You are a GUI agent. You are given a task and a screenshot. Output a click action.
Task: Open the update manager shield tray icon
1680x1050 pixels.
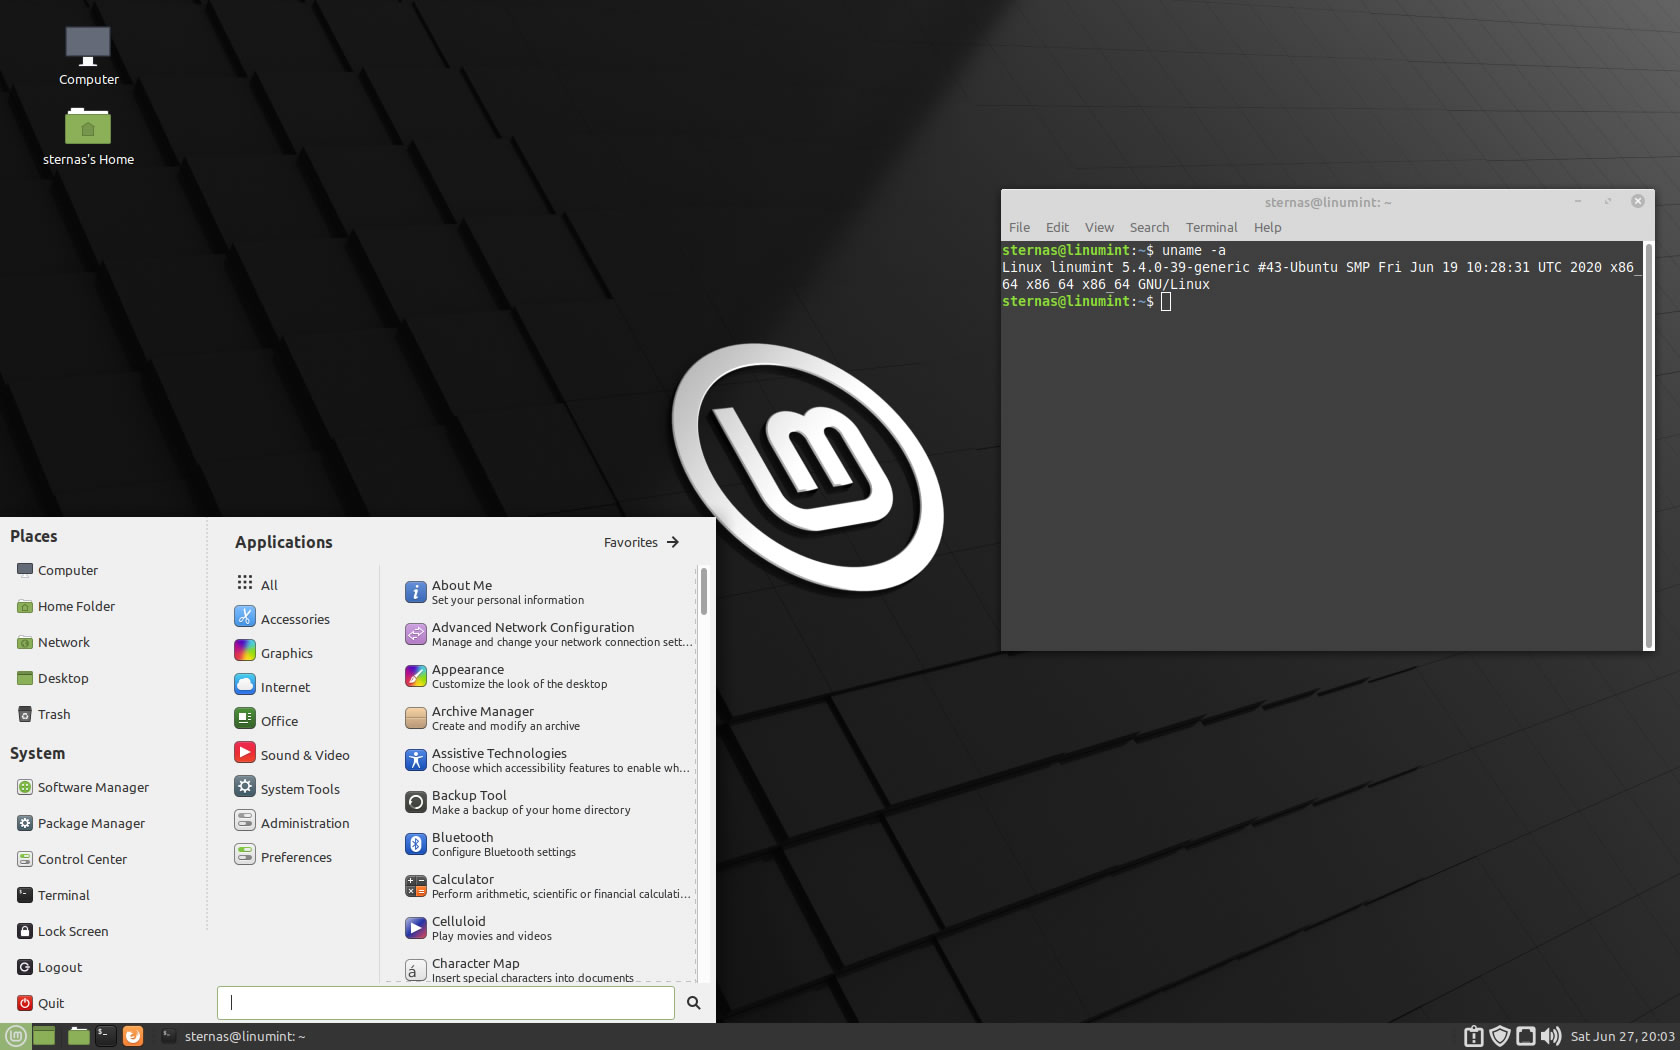coord(1499,1036)
